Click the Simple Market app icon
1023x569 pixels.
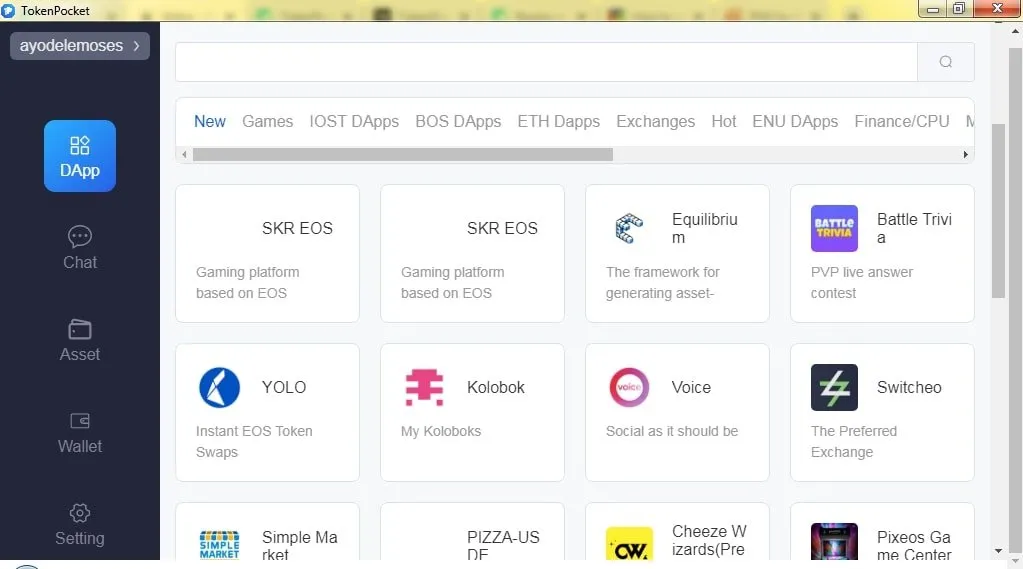click(219, 544)
